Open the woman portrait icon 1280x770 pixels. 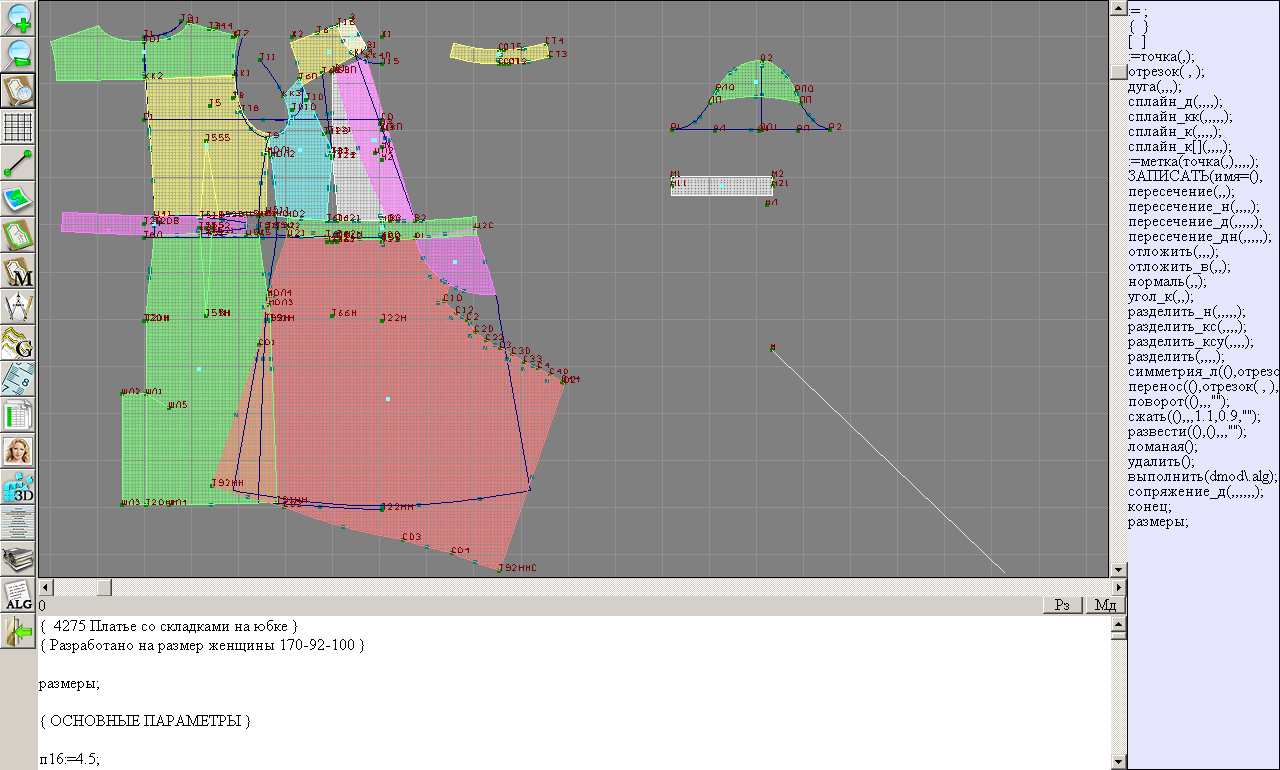18,451
